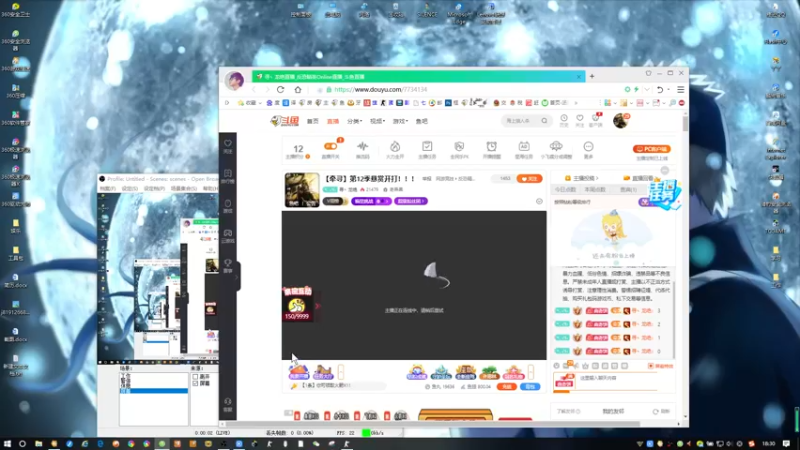The image size is (800, 450).
Task: Click the chat message input box
Action: point(617,379)
